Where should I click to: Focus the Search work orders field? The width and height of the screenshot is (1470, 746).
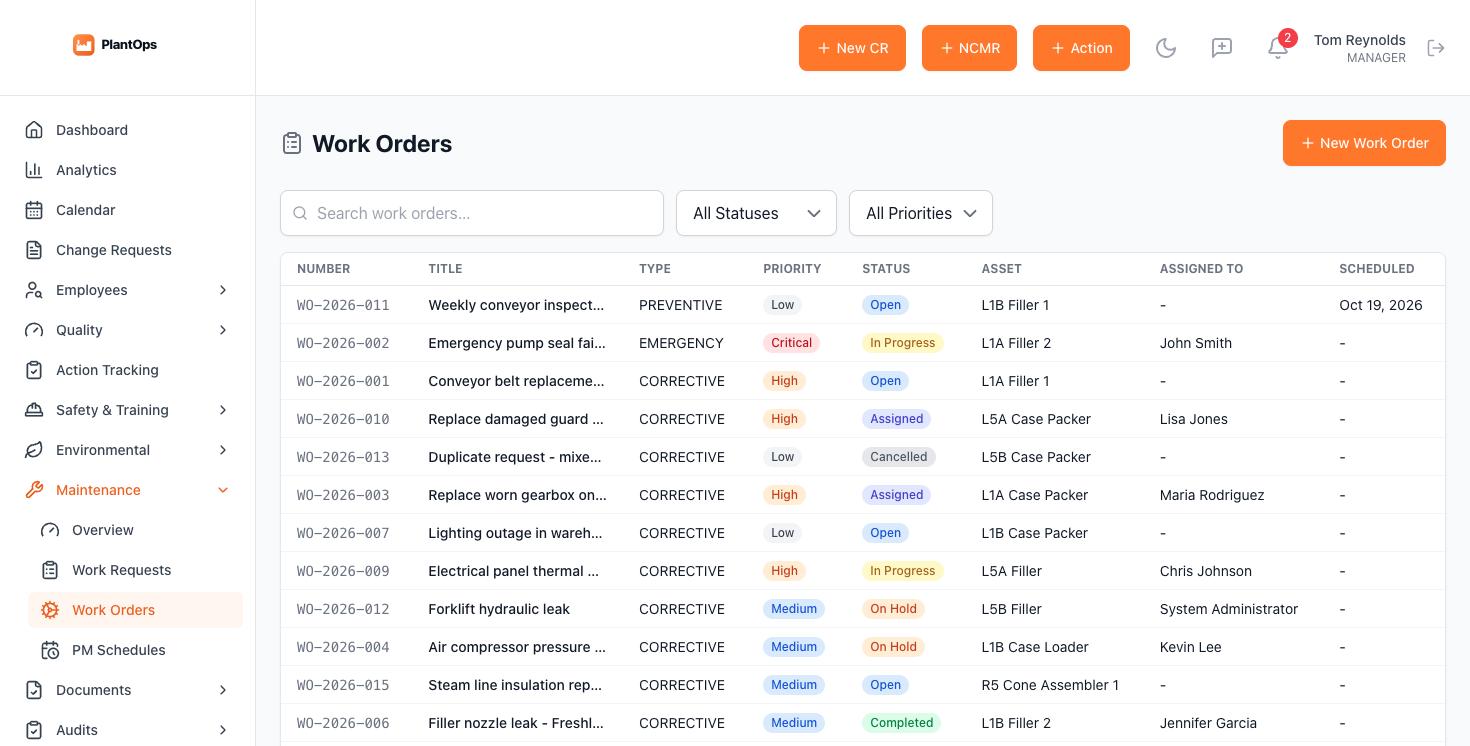(x=472, y=213)
